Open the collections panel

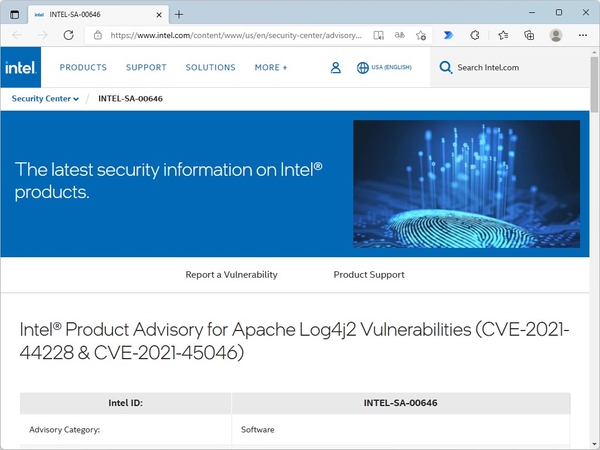[529, 35]
